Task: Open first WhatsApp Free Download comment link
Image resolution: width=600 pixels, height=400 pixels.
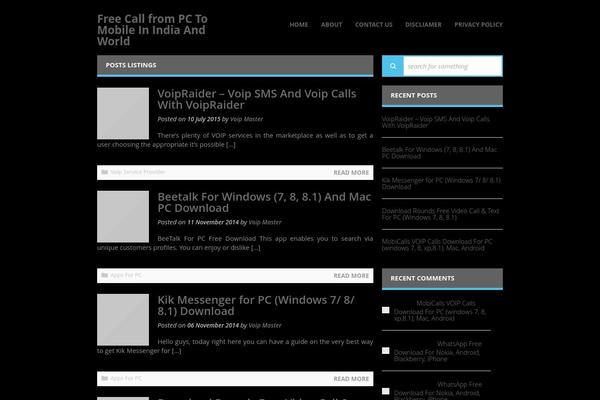Action: (437, 351)
